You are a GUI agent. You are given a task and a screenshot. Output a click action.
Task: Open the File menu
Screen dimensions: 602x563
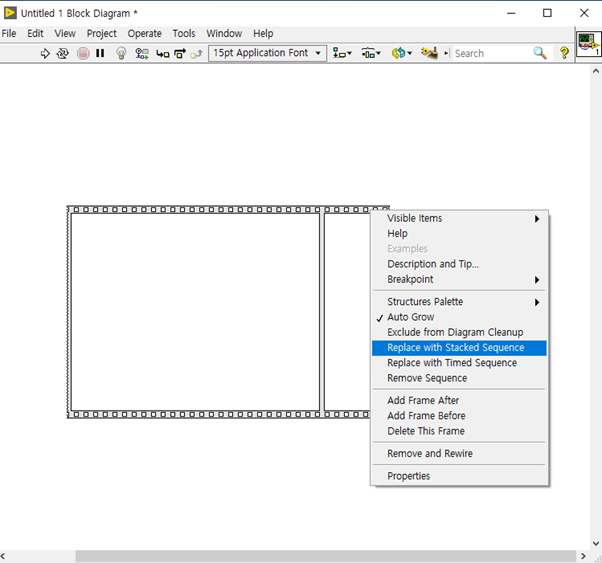[x=9, y=33]
